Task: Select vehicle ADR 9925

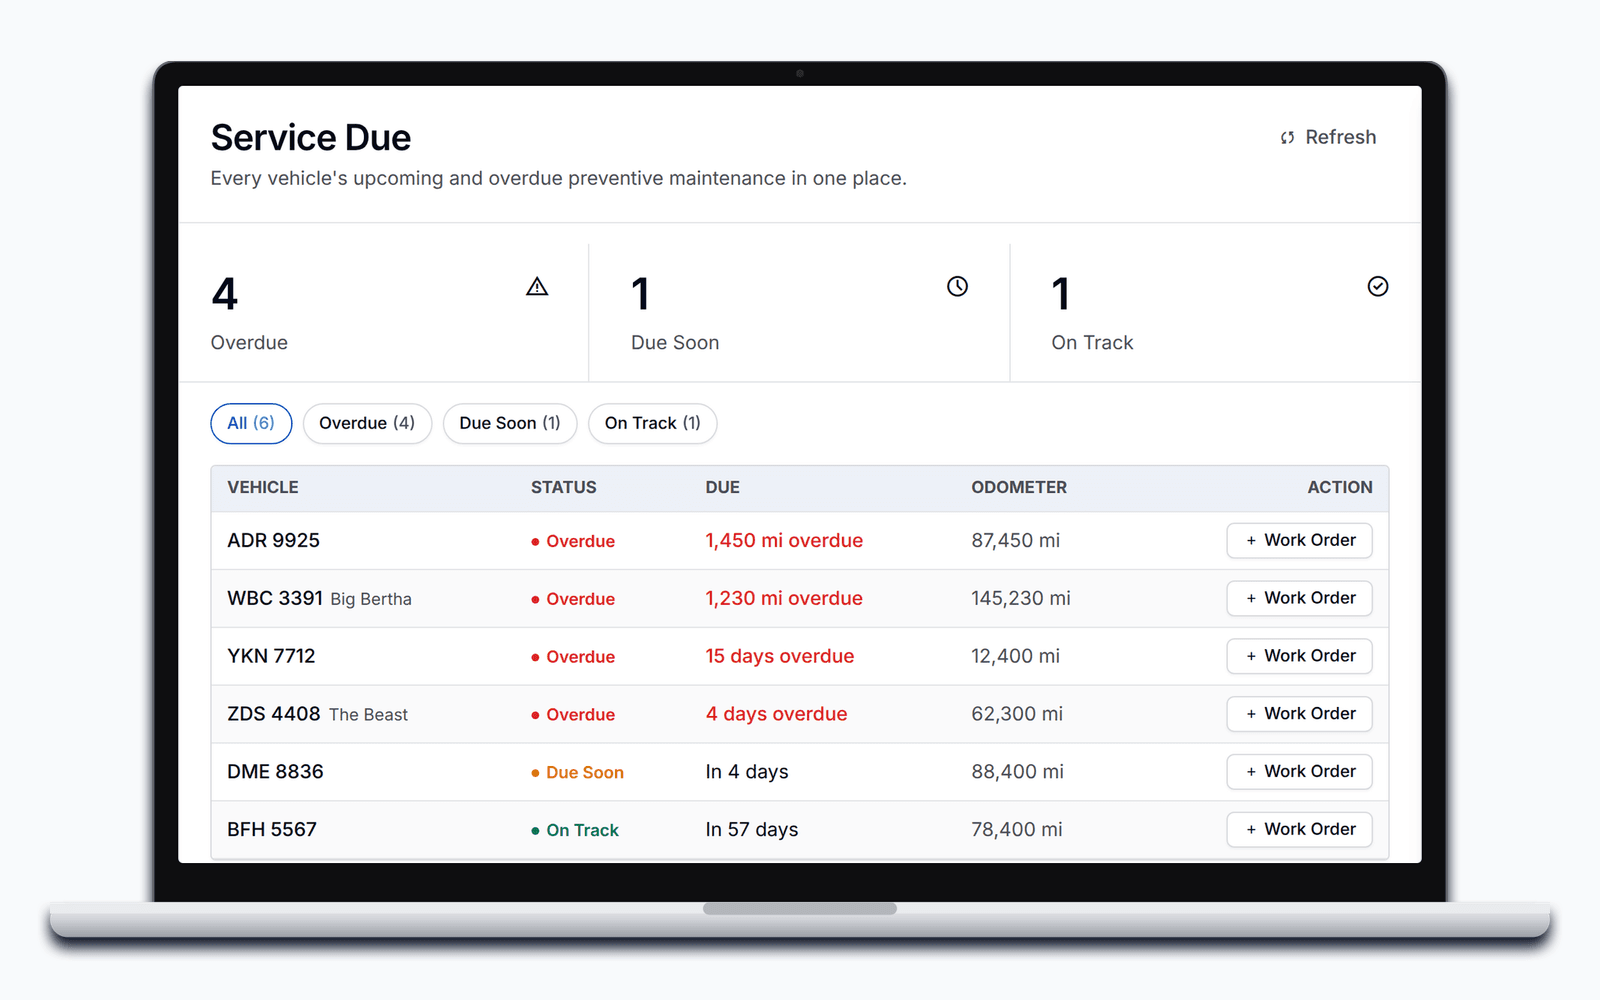Action: (274, 541)
